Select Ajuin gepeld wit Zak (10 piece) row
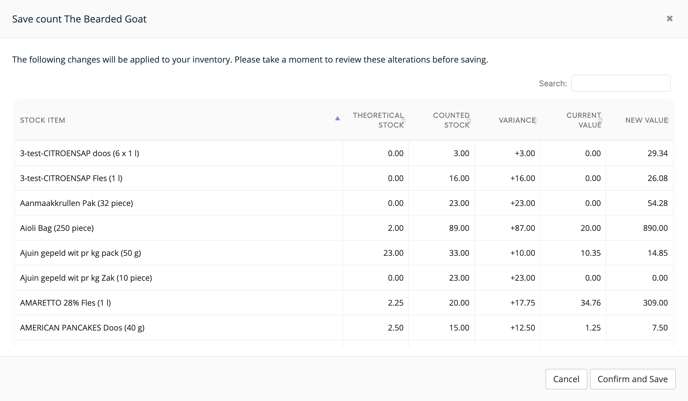688x401 pixels. (344, 278)
